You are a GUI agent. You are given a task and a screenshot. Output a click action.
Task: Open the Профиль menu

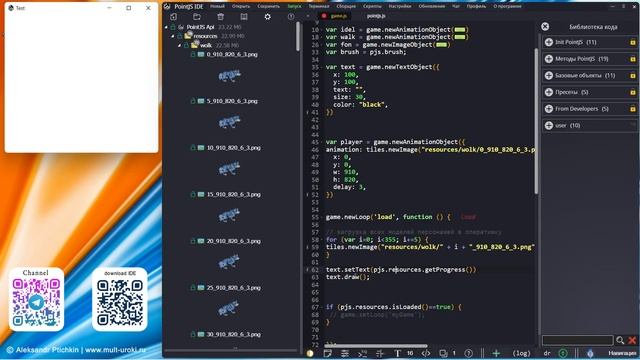pos(476,6)
